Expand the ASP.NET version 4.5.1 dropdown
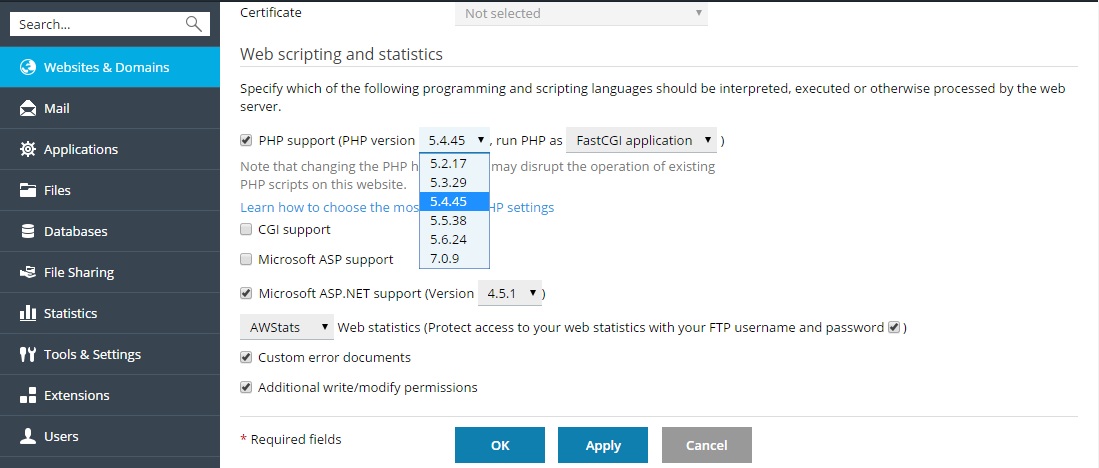Image resolution: width=1099 pixels, height=468 pixels. [511, 293]
